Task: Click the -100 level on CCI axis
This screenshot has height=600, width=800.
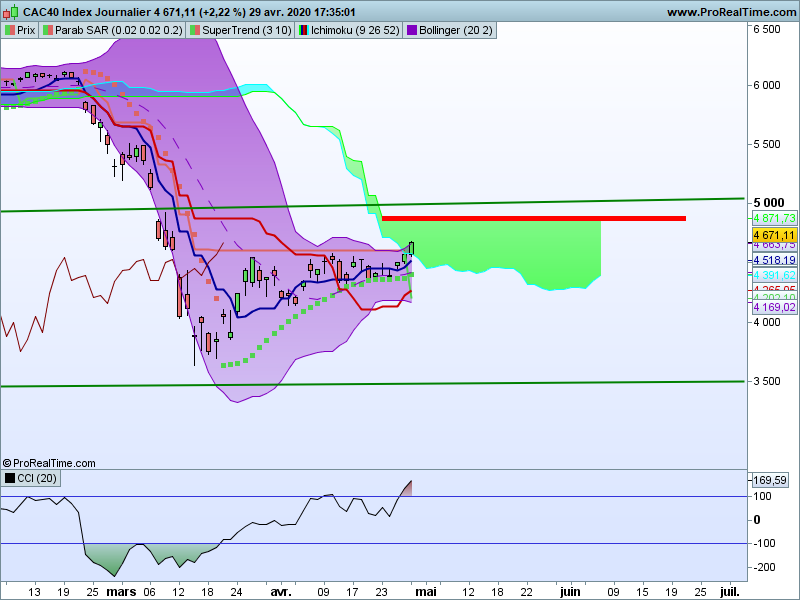Action: [764, 543]
